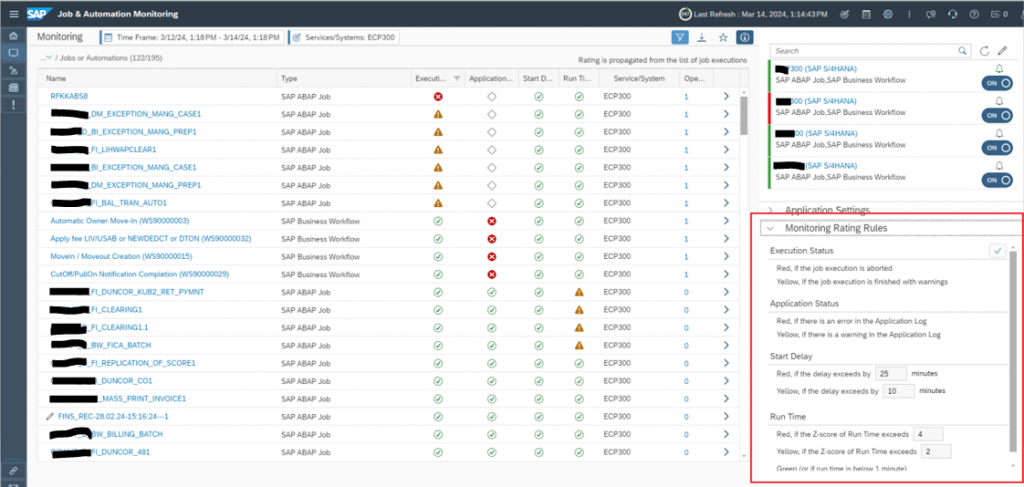1024x487 pixels.
Task: Open the Services/Systems: ECP300 filter
Action: 344,37
